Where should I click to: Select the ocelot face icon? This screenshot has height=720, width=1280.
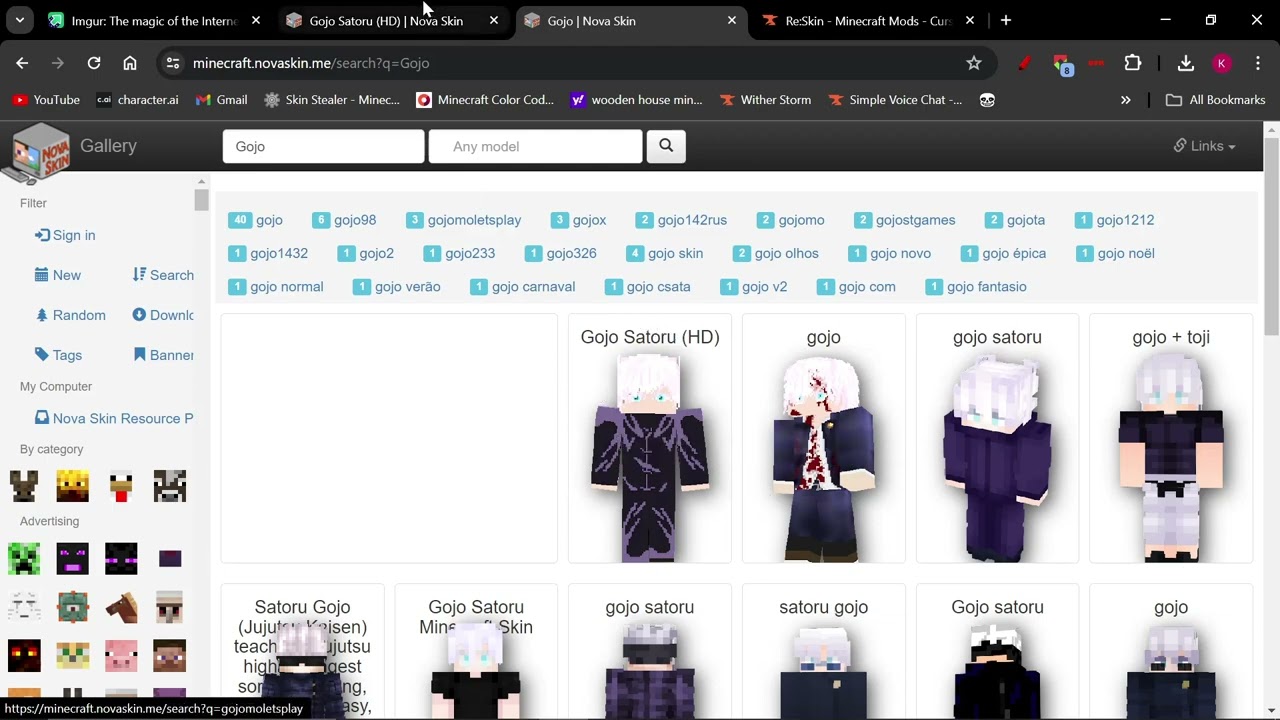click(72, 656)
